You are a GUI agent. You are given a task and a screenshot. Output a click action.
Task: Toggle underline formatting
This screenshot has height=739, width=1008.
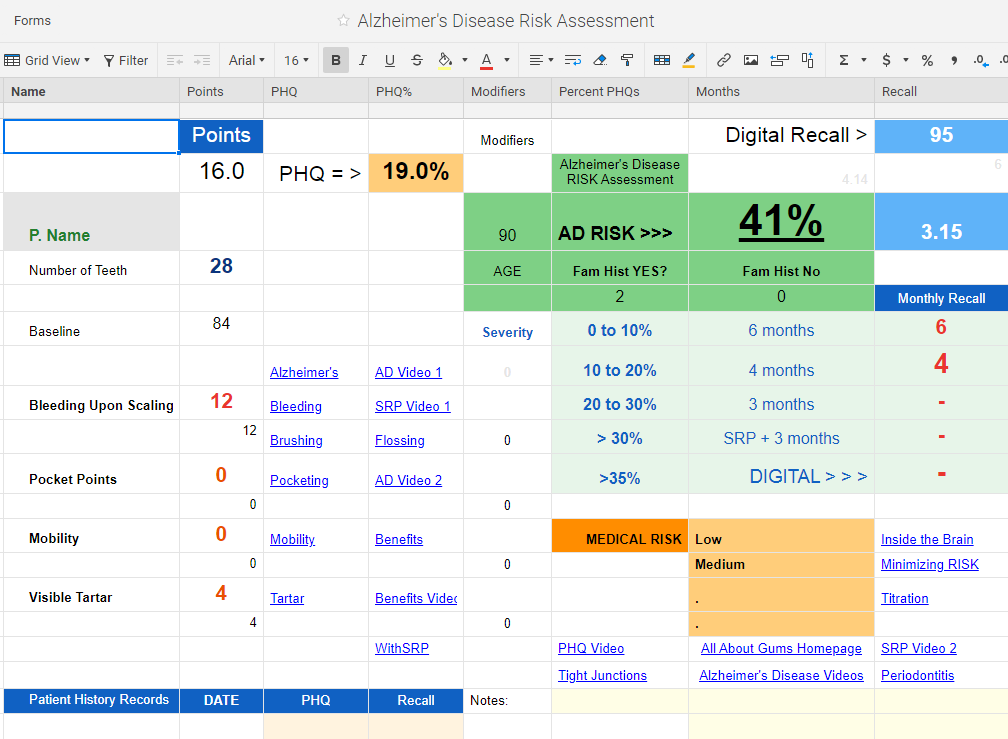(x=390, y=60)
